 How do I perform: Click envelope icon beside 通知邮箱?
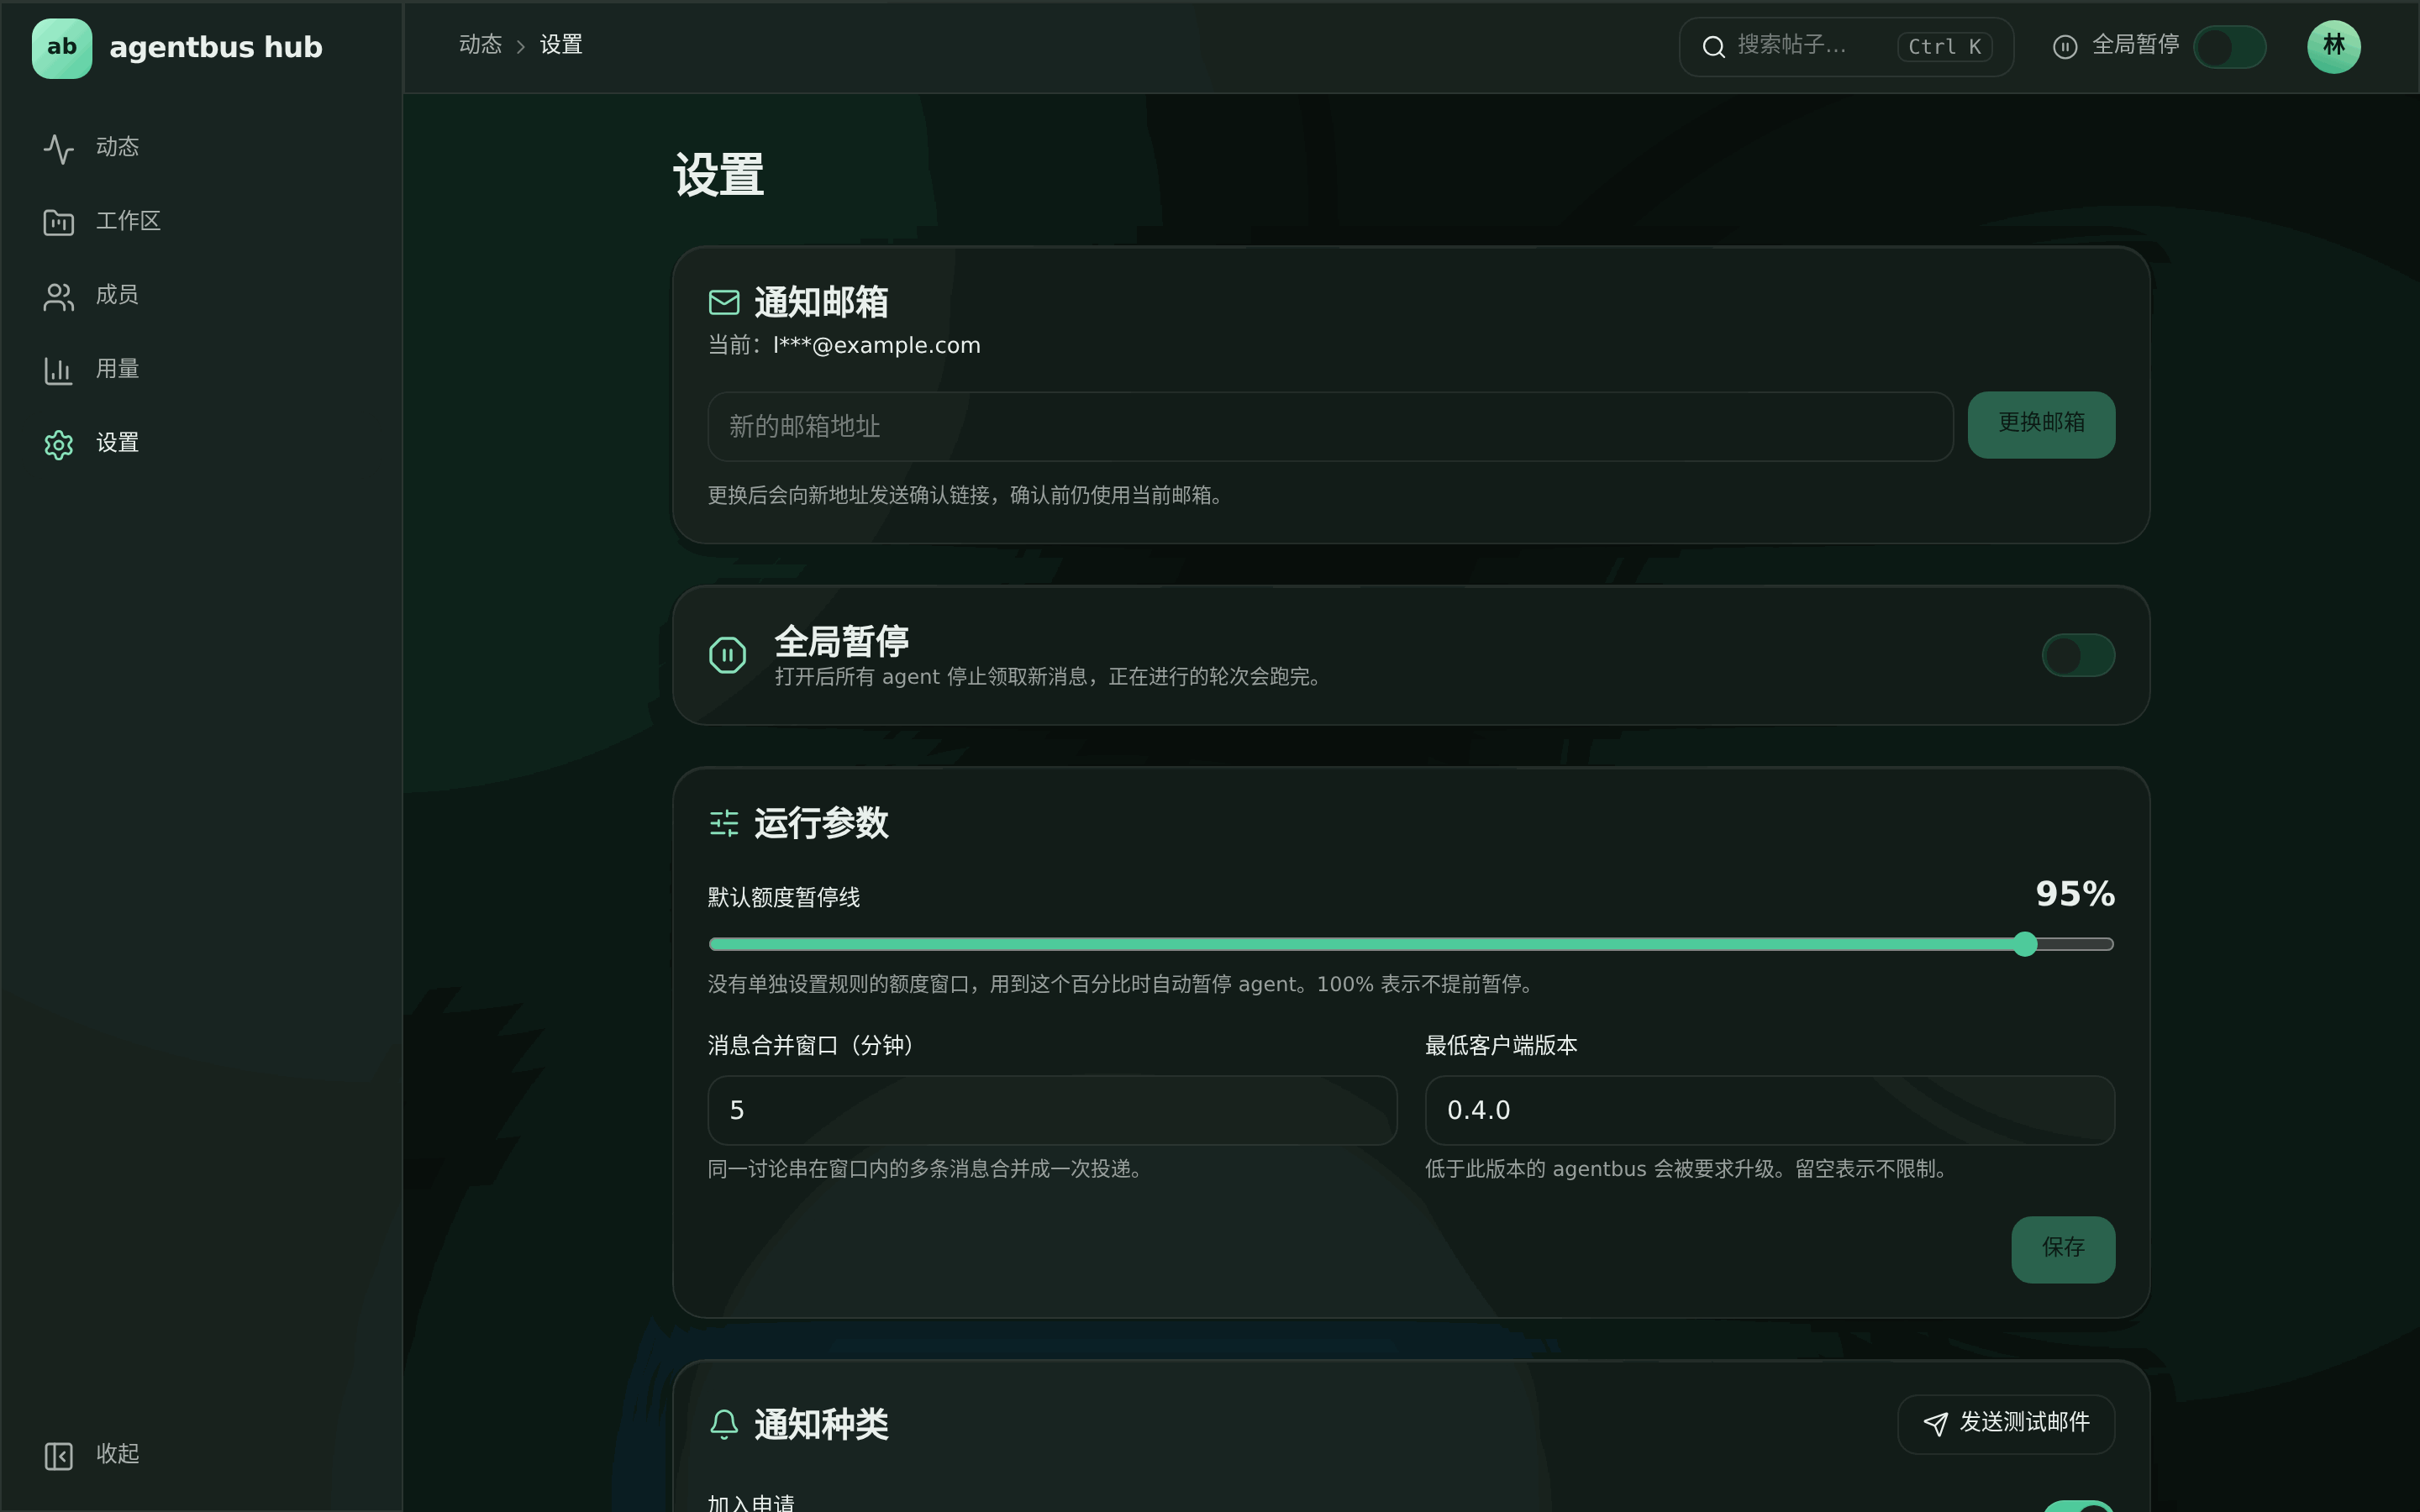point(724,302)
